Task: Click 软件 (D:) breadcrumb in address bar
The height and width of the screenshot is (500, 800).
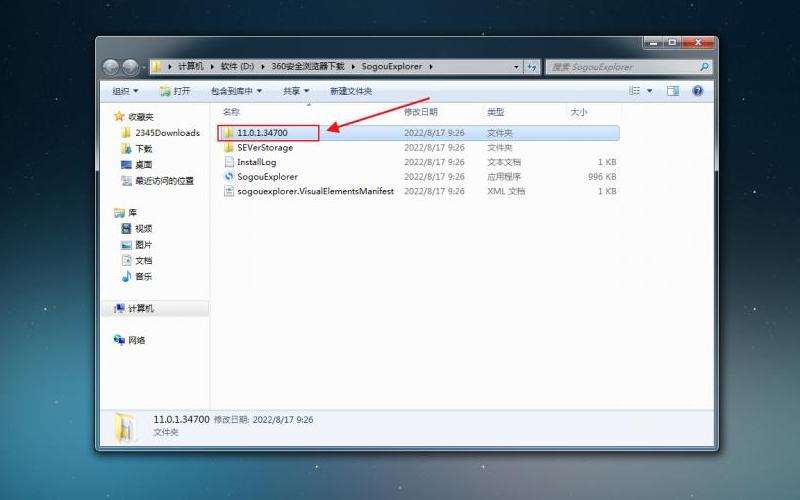Action: 237,66
